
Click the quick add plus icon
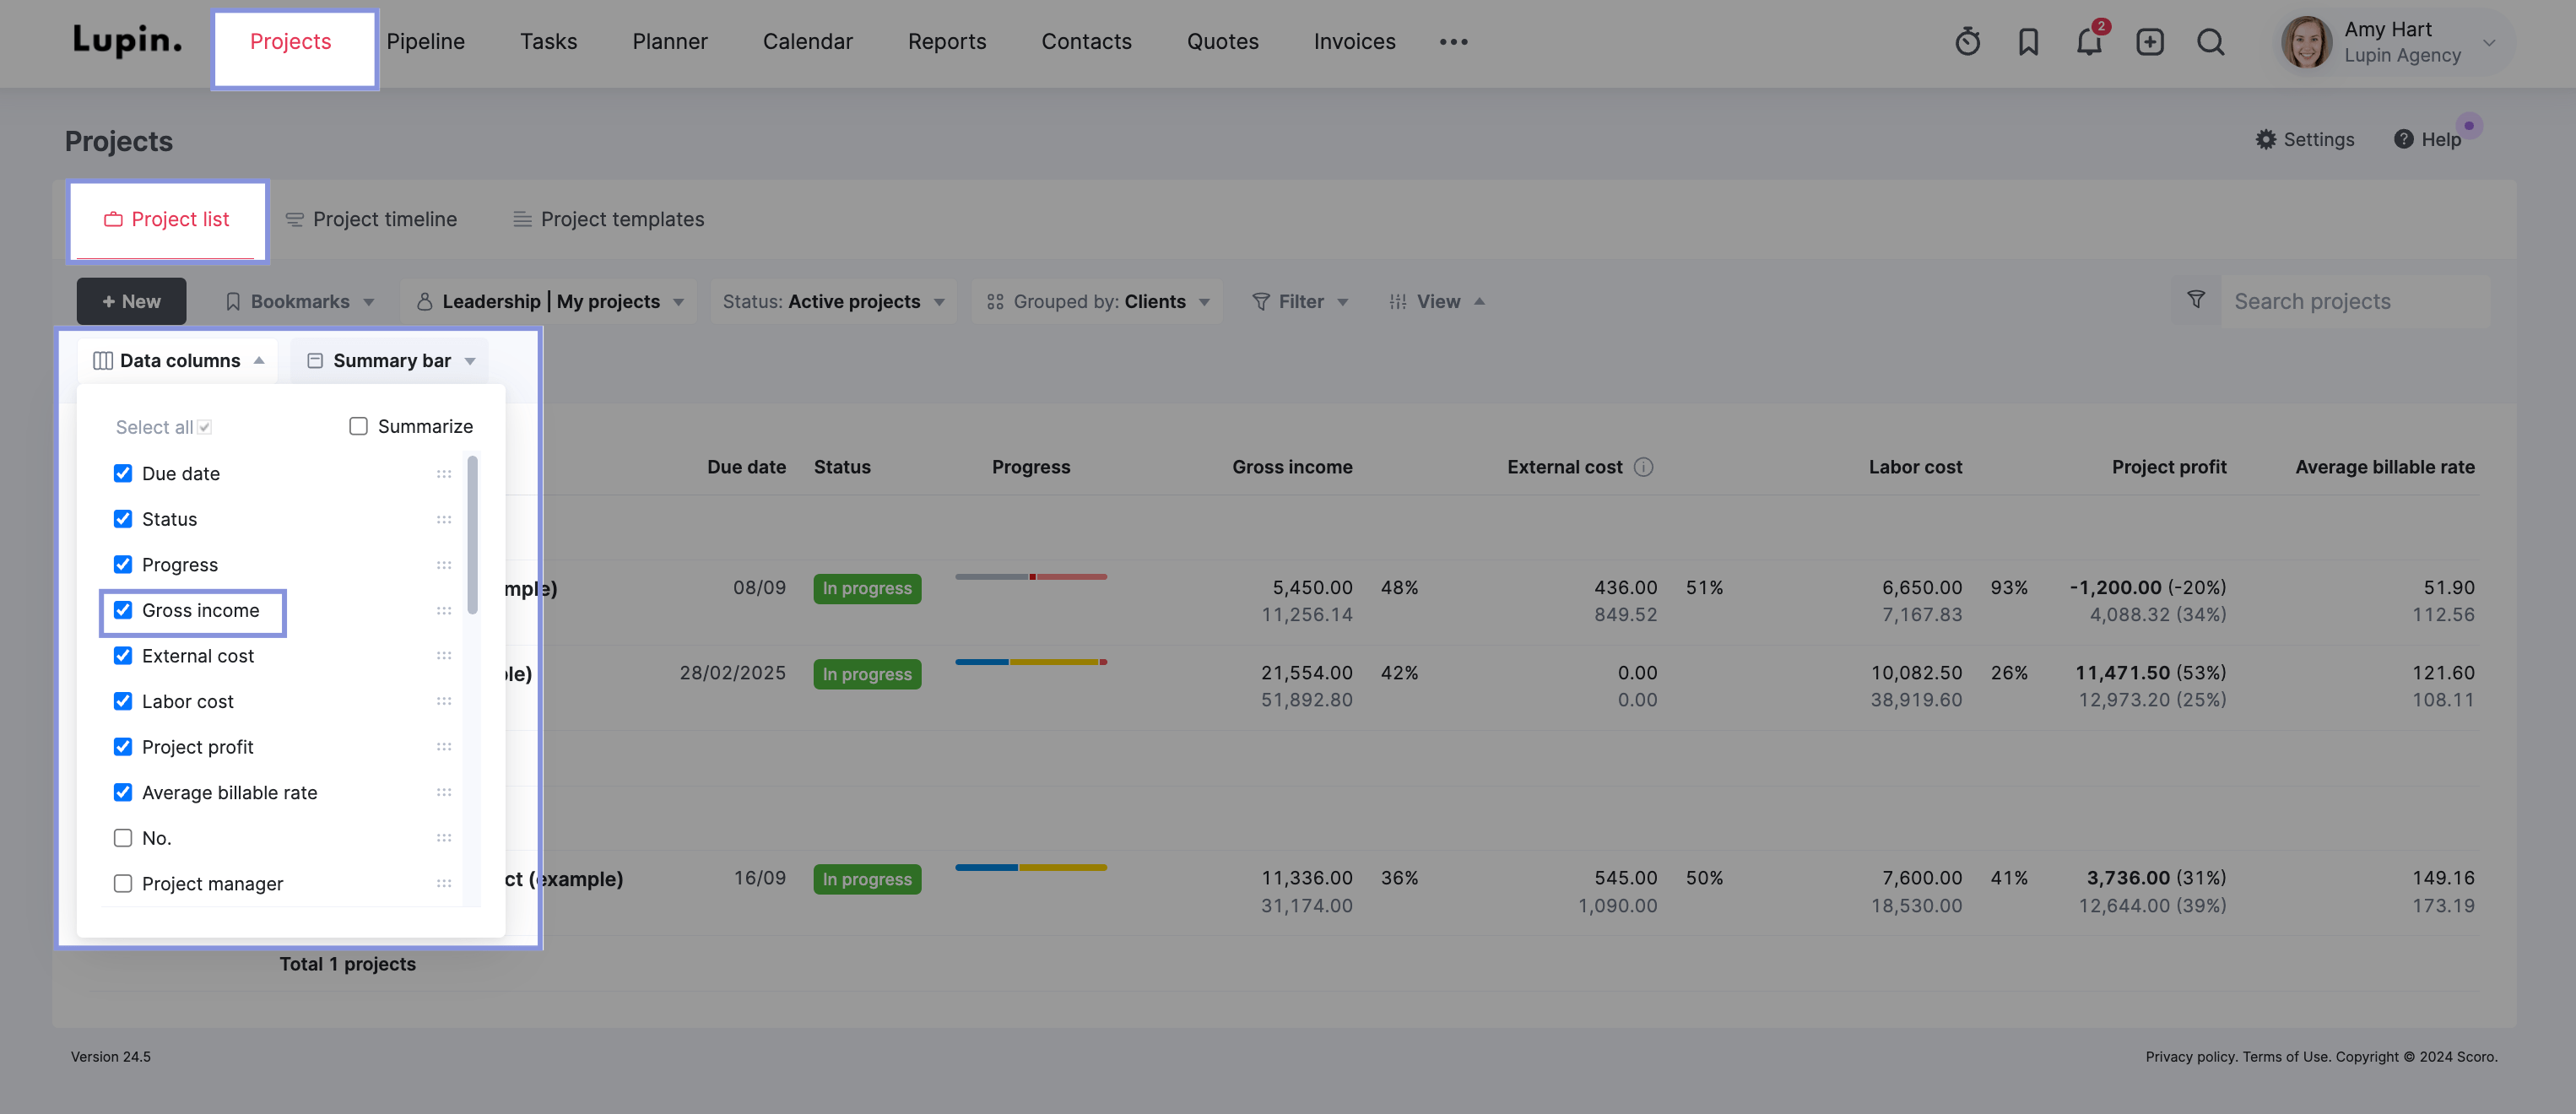point(2149,42)
